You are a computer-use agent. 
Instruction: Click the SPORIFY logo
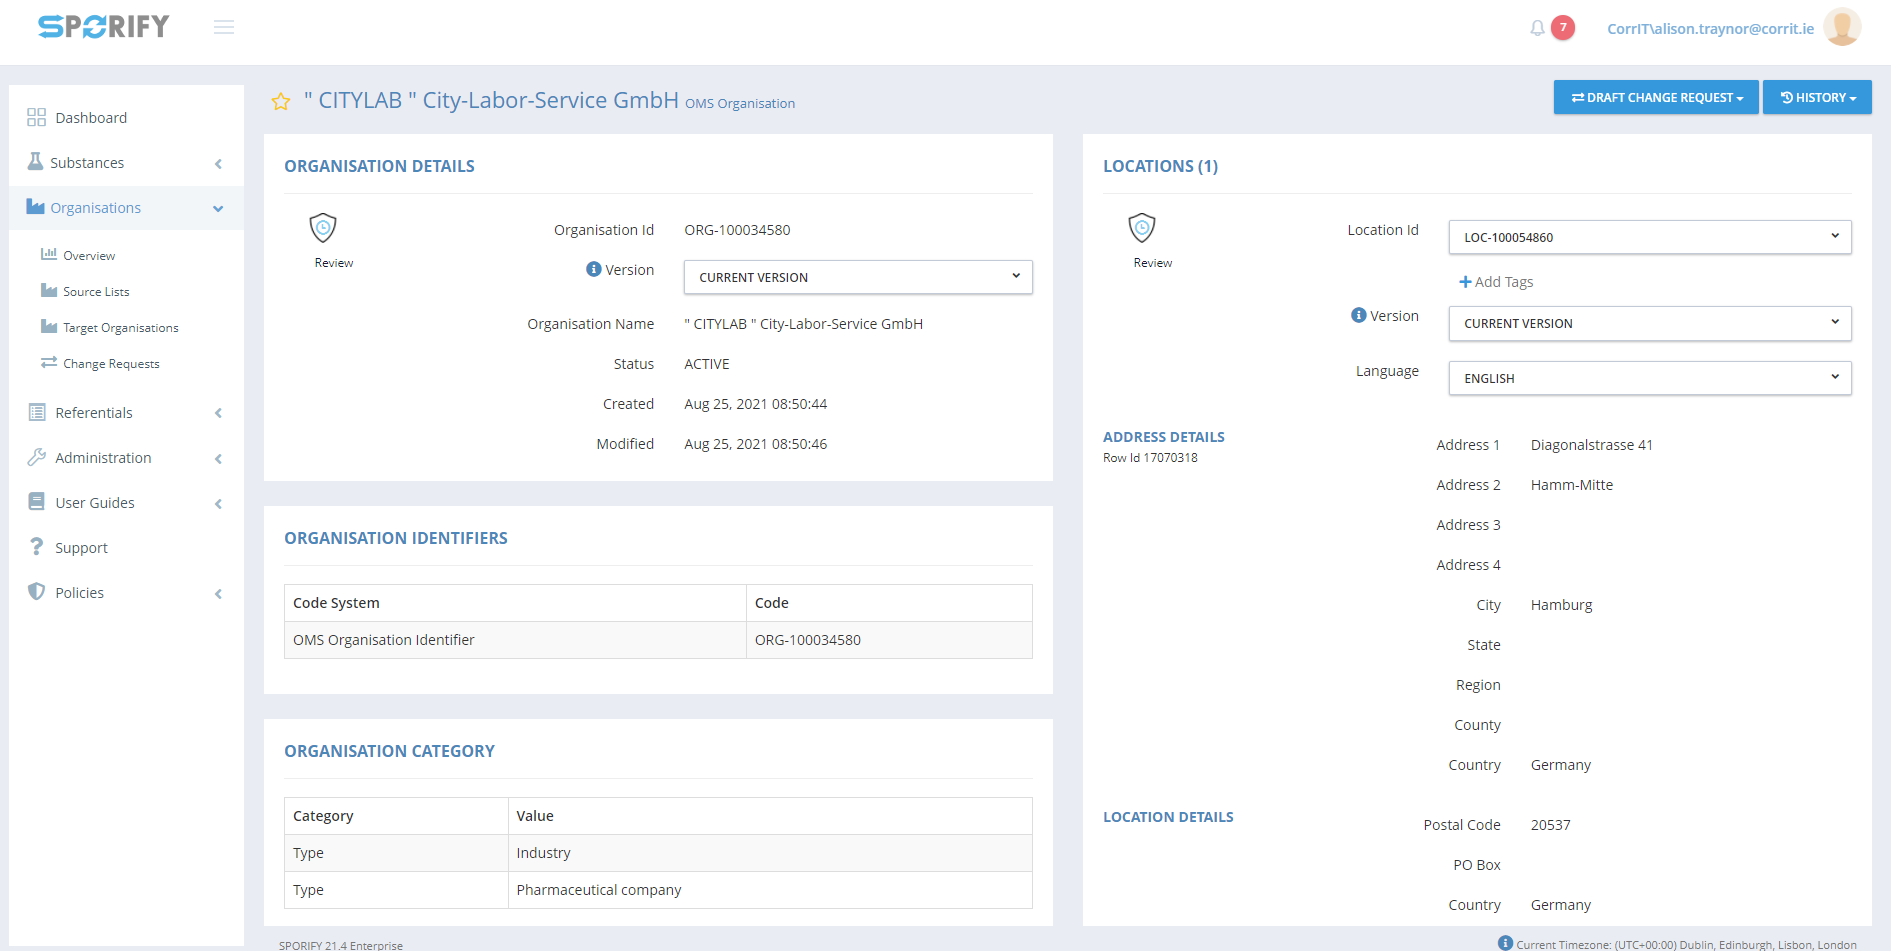click(x=104, y=27)
